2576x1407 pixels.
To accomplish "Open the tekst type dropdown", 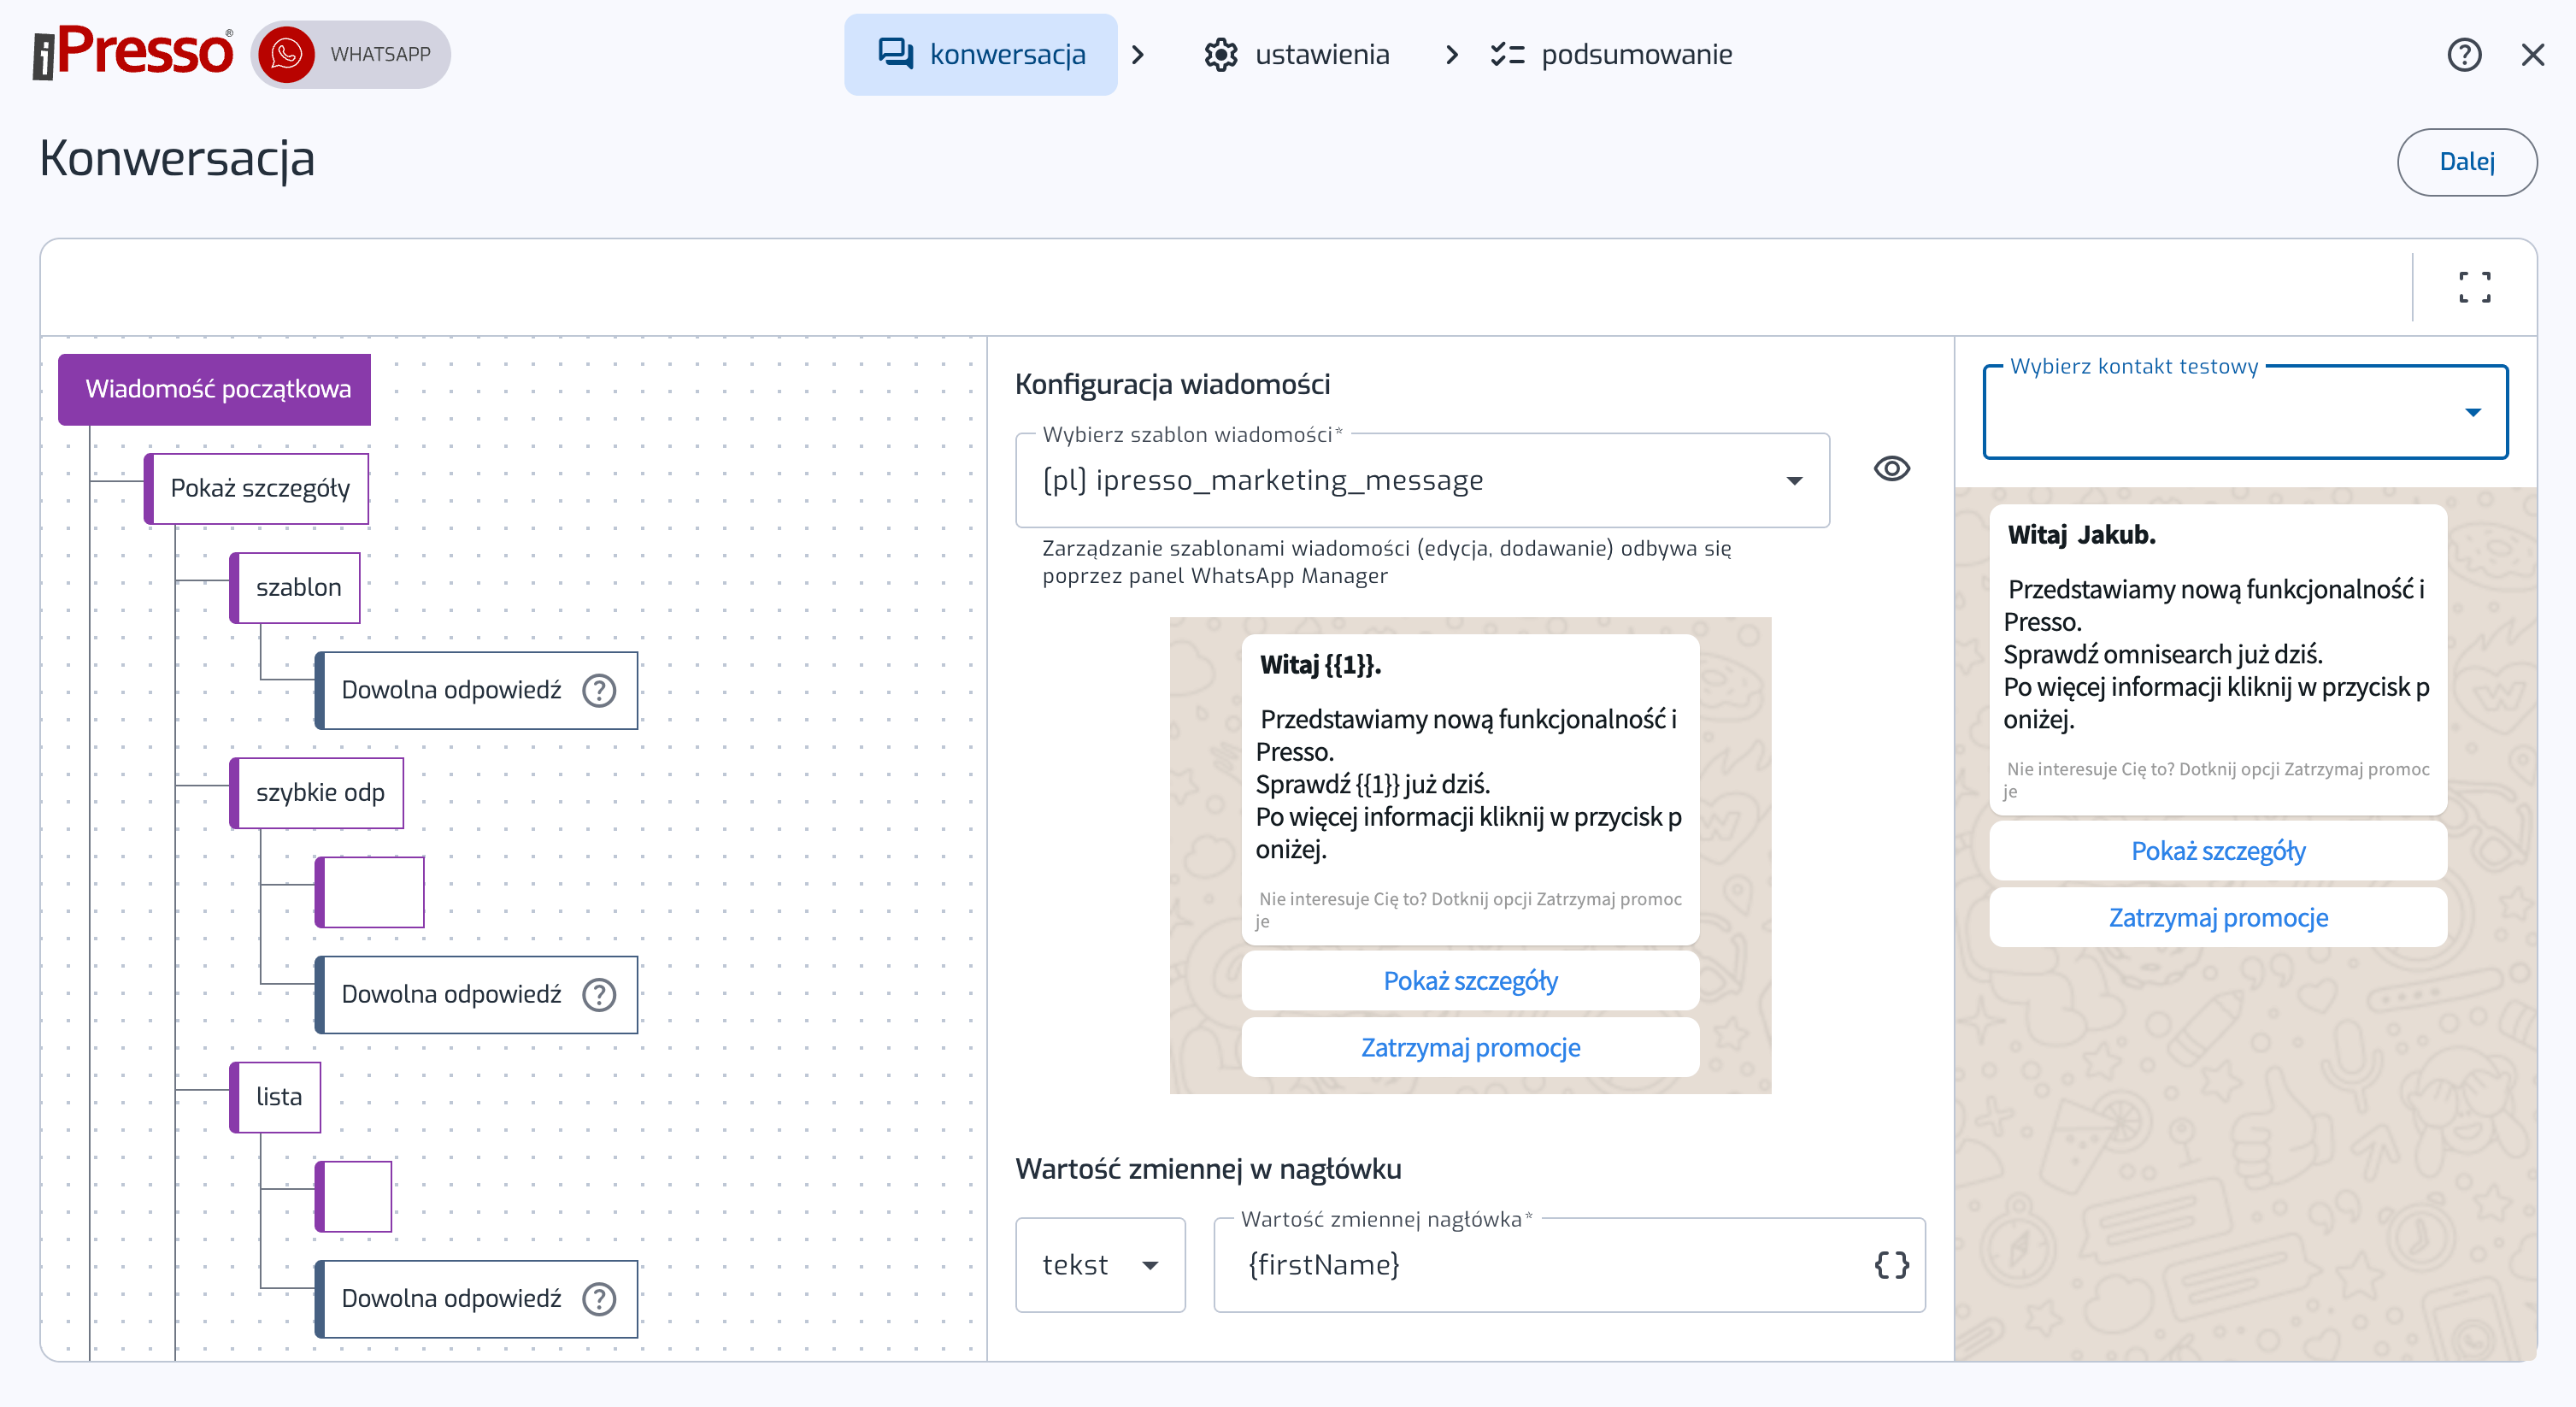I will click(x=1099, y=1265).
